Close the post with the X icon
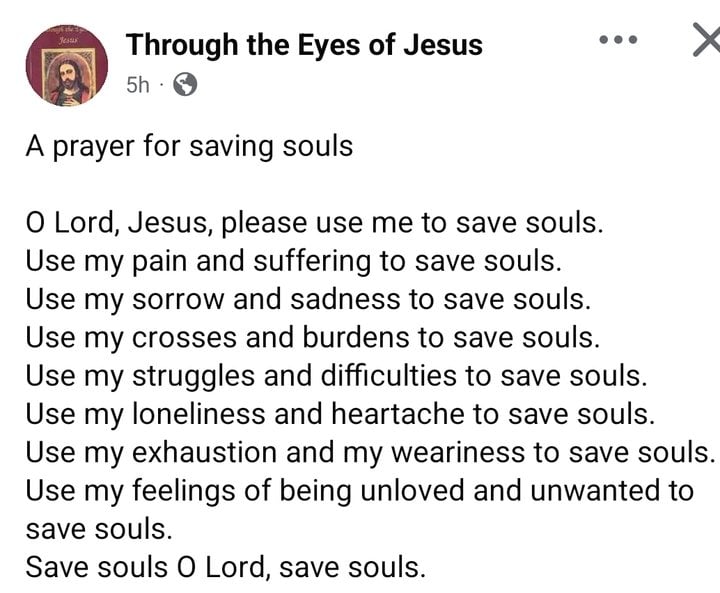Screen dimensions: 720x593 click(x=706, y=41)
